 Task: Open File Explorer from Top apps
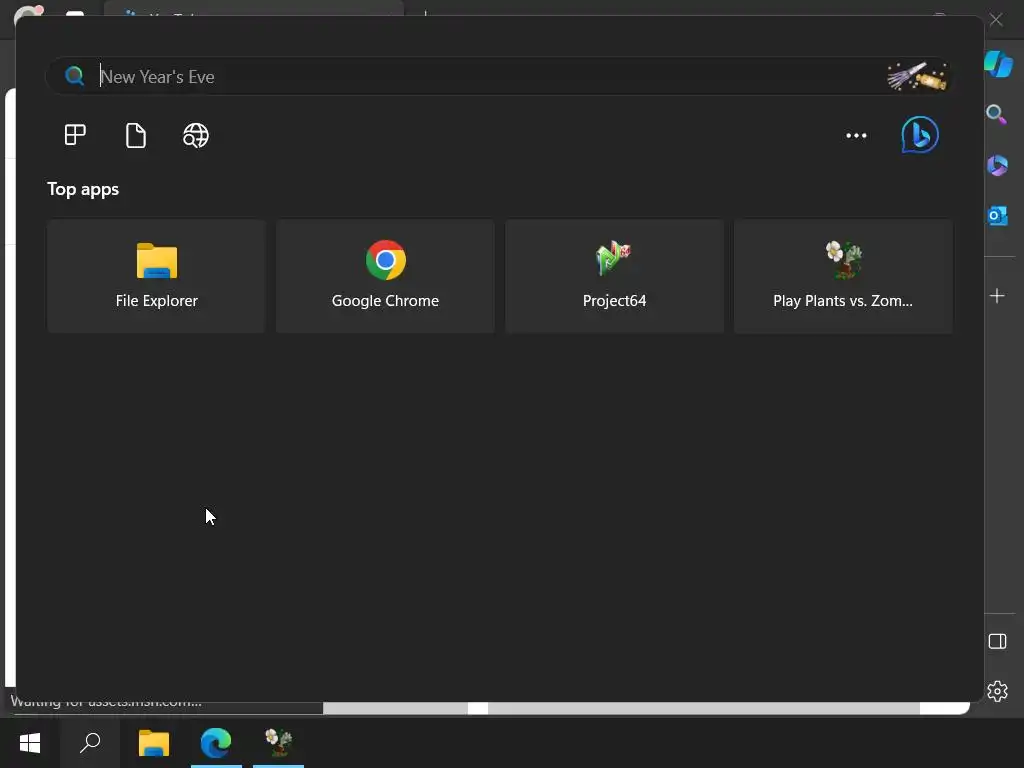click(157, 276)
